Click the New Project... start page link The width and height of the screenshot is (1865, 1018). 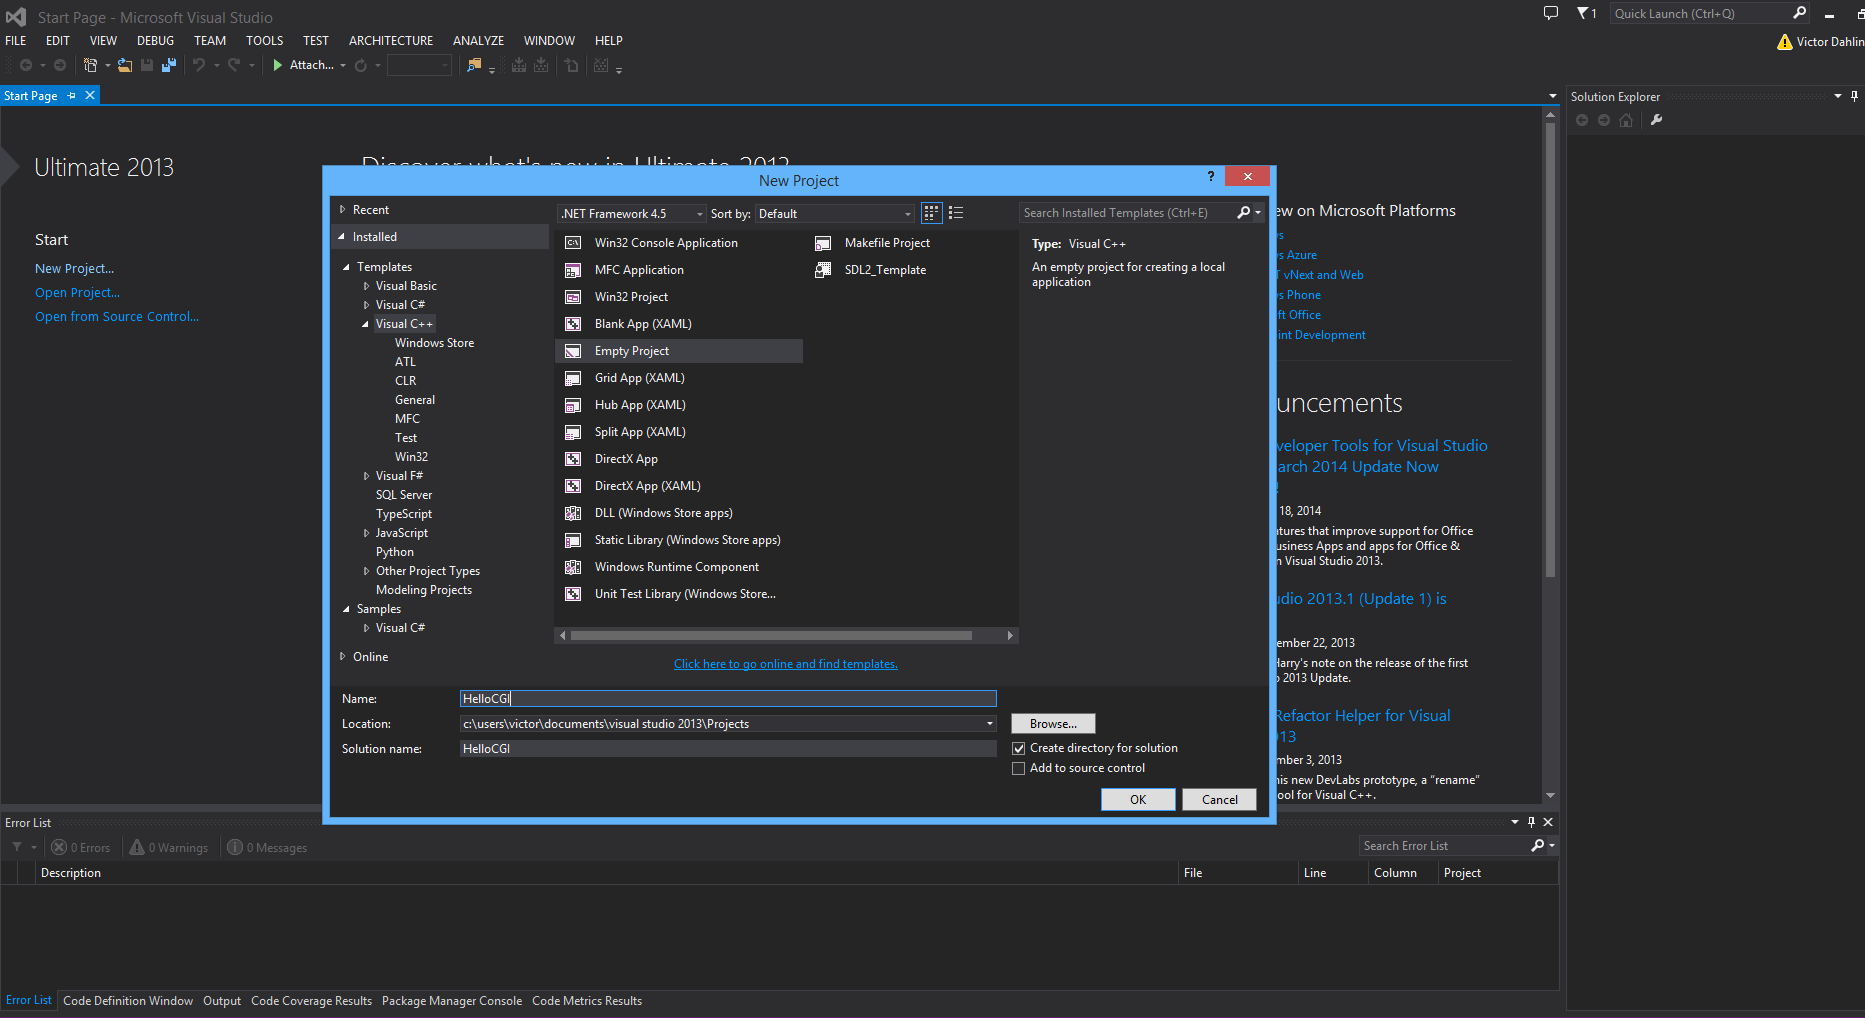75,269
